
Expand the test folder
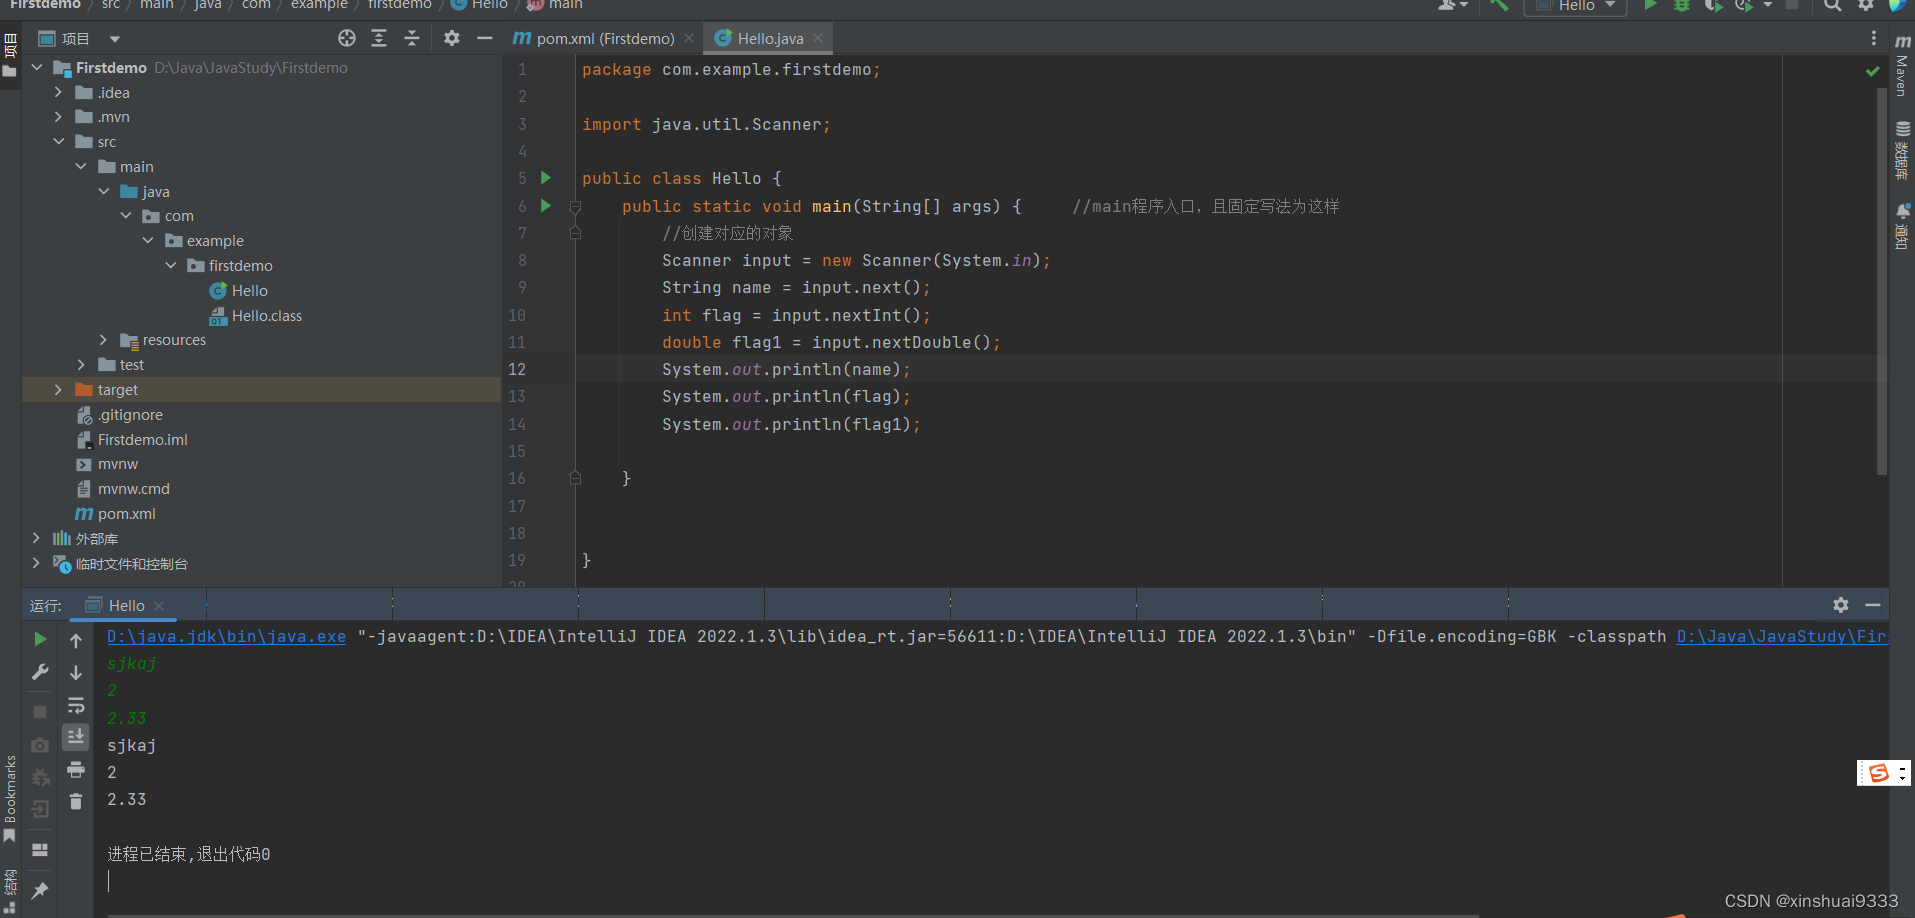81,365
